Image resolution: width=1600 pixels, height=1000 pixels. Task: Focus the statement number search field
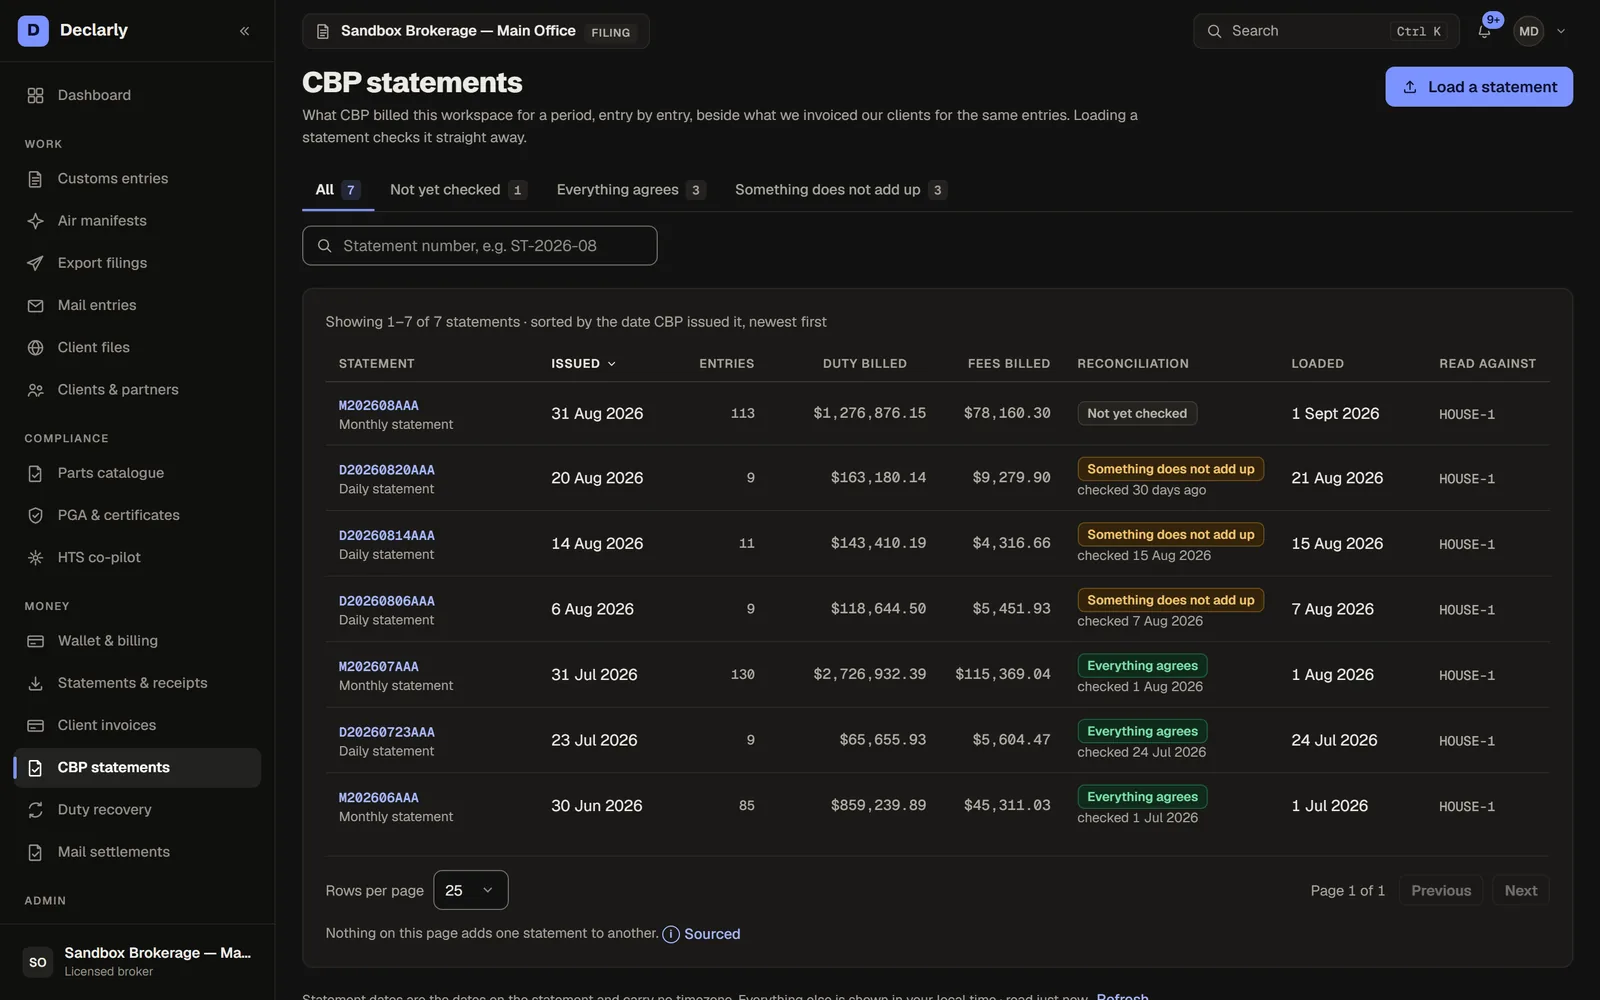[480, 246]
